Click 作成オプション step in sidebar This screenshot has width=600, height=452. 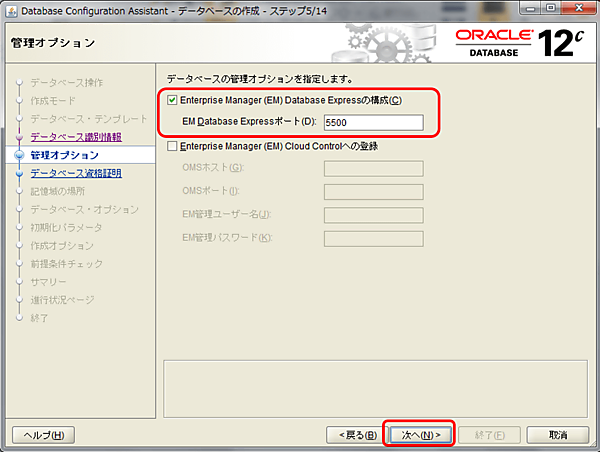click(62, 245)
